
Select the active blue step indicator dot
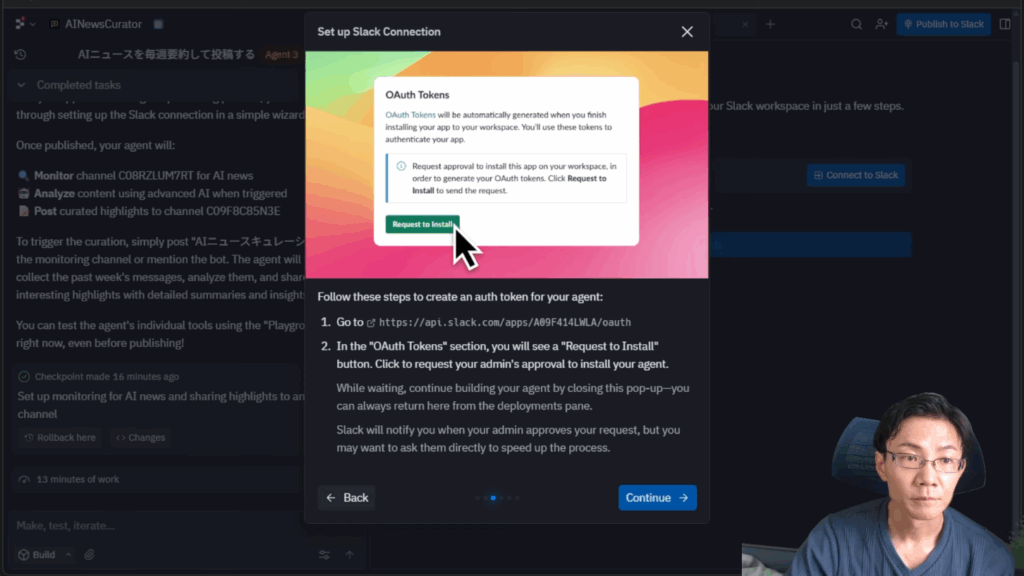point(493,498)
